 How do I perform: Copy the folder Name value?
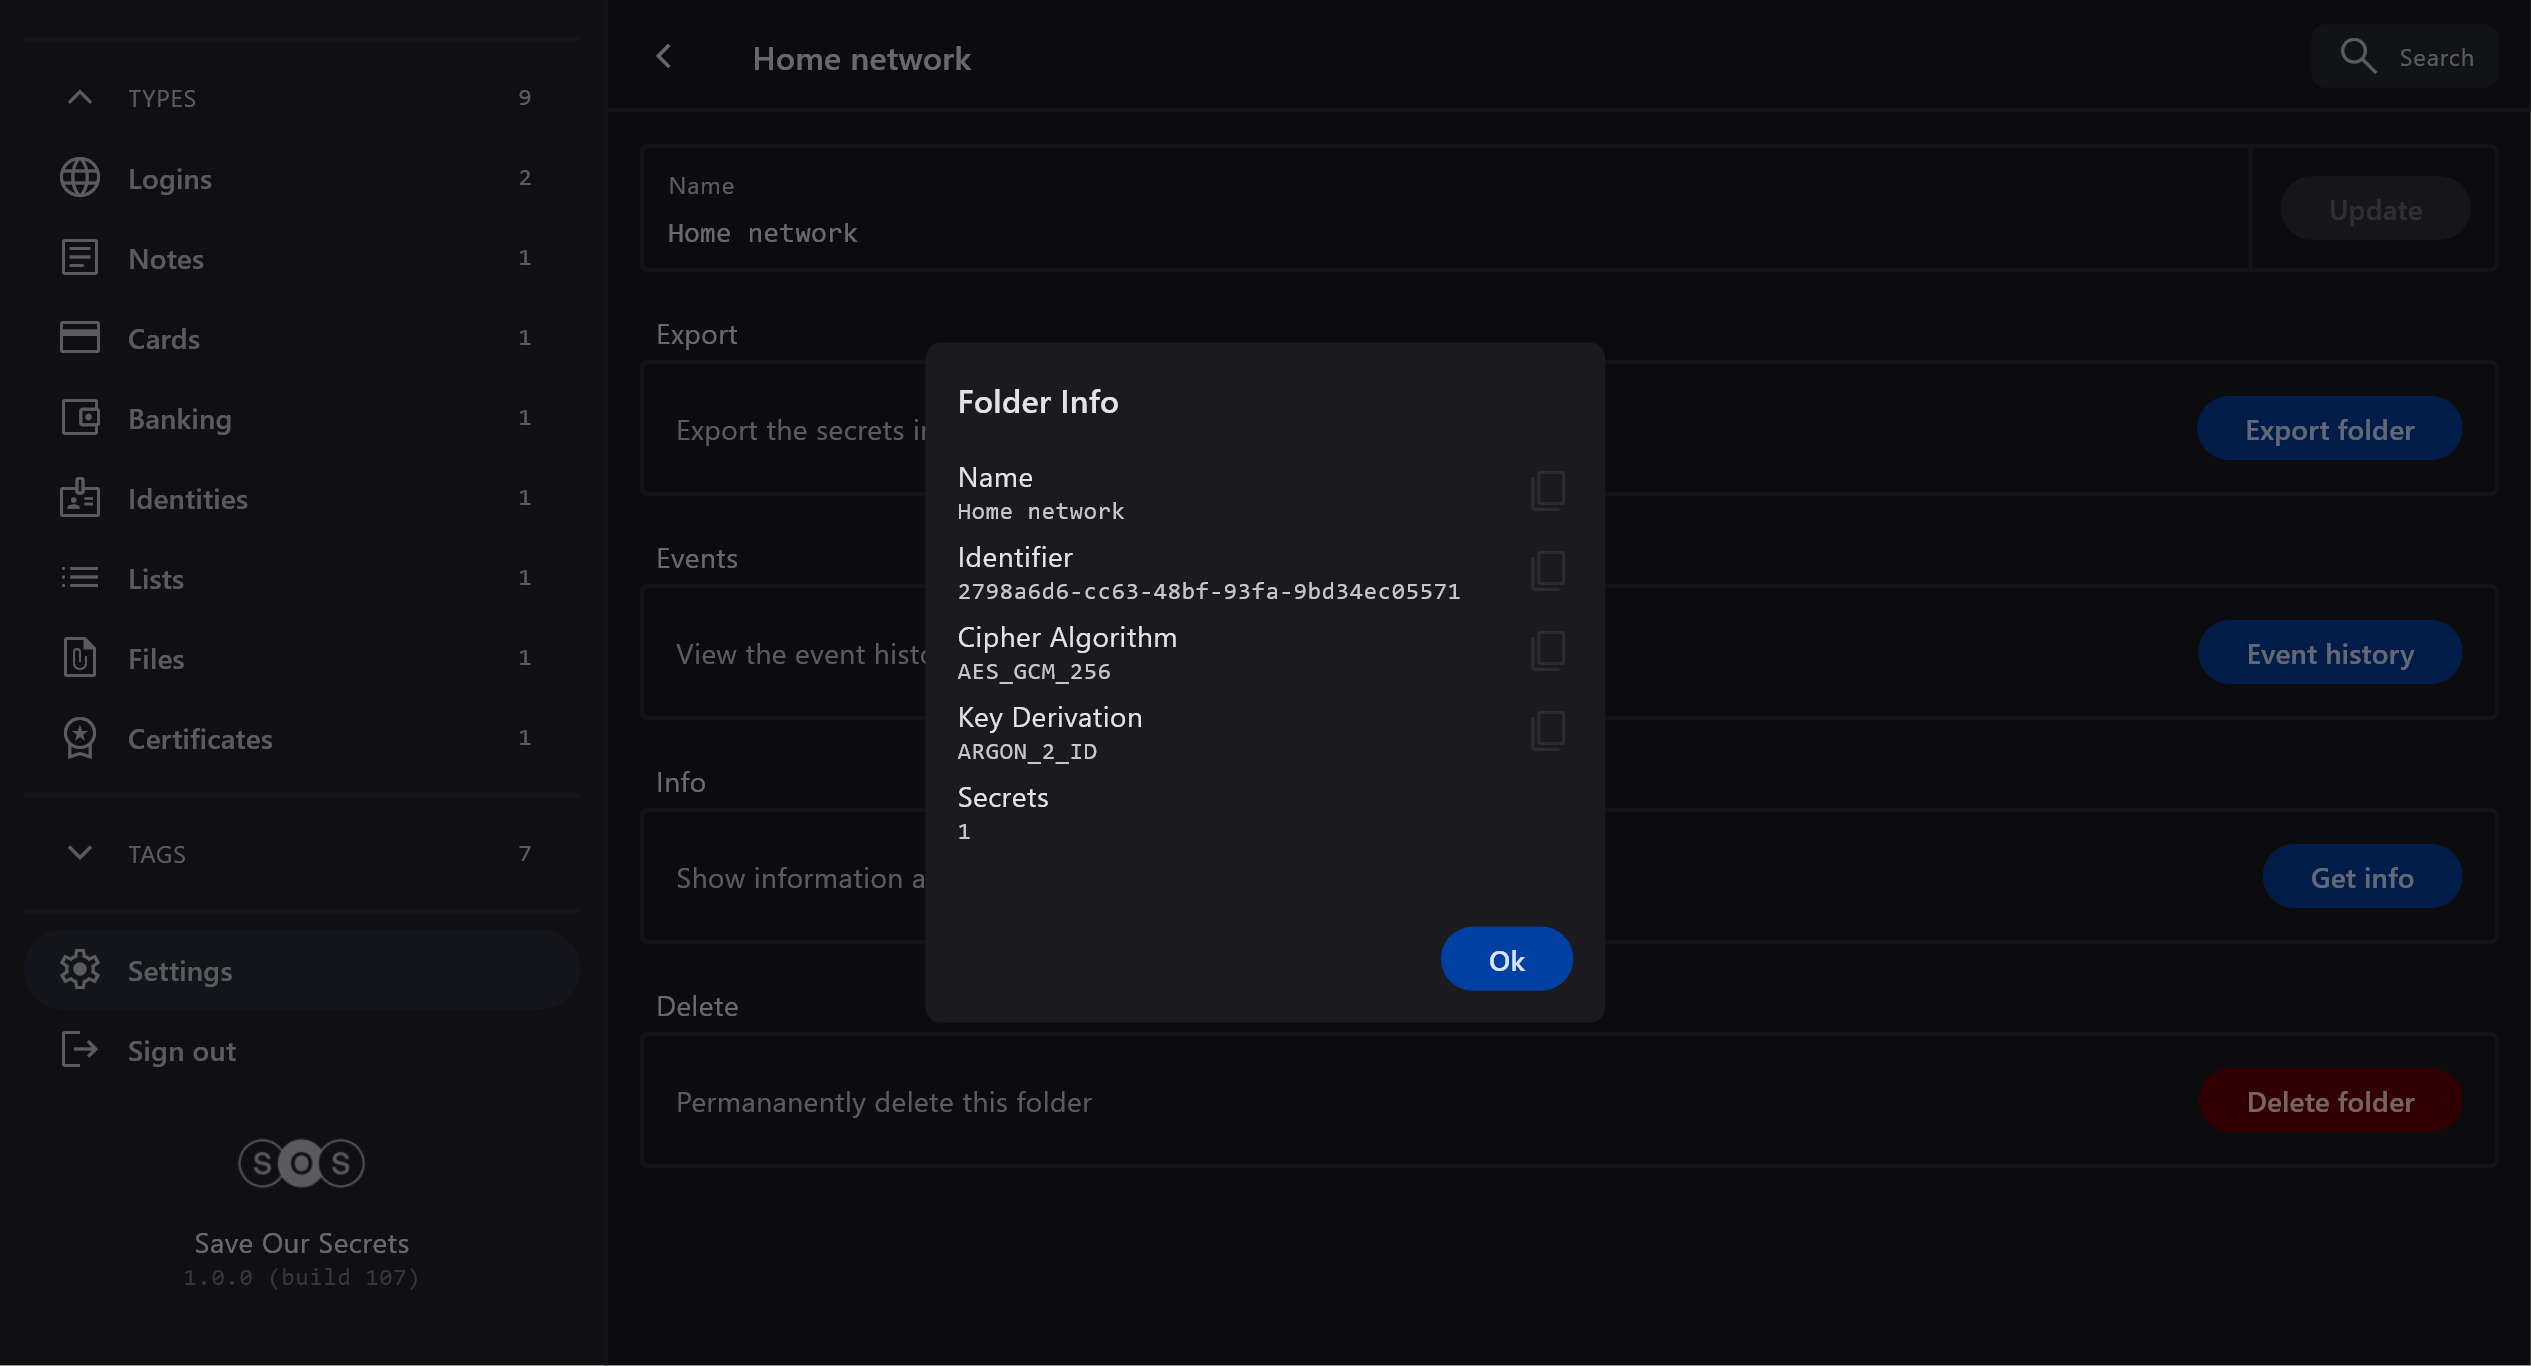tap(1547, 490)
